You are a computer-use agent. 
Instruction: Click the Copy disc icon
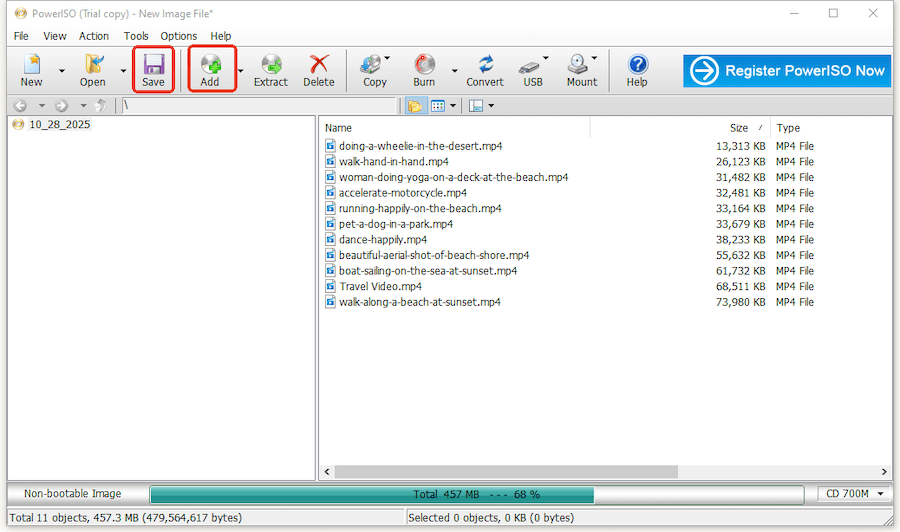click(371, 64)
